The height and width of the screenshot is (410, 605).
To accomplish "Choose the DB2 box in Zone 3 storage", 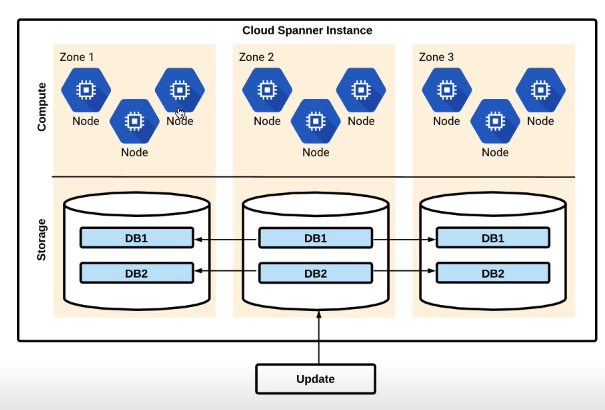I will 493,273.
